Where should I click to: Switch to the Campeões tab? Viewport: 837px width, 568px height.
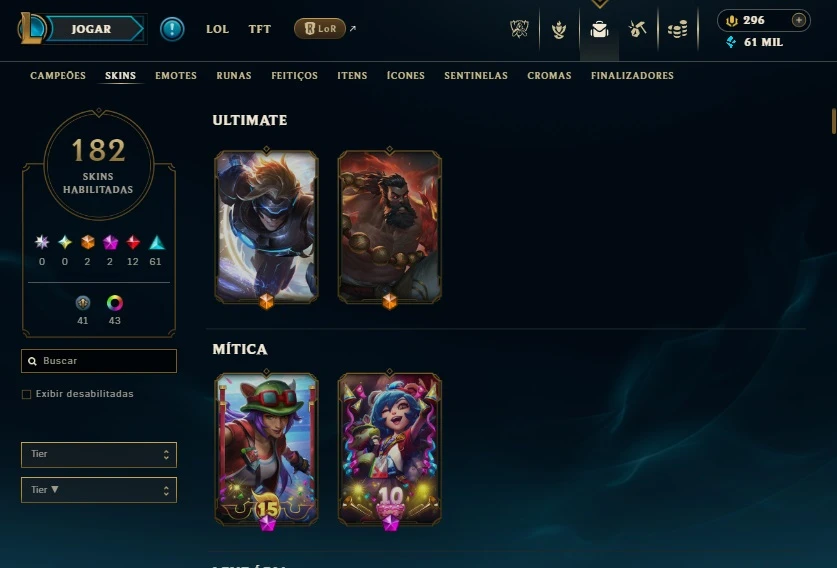[58, 75]
